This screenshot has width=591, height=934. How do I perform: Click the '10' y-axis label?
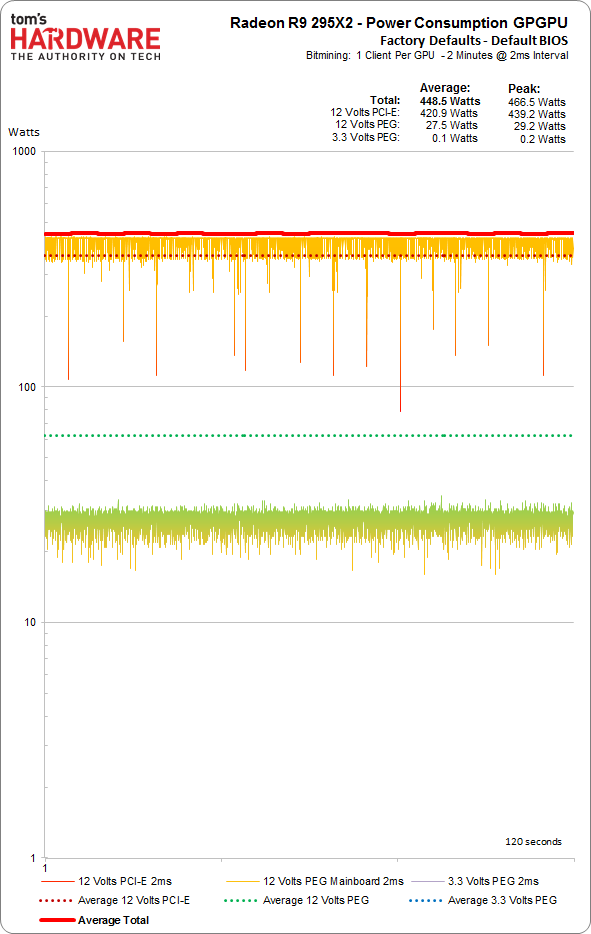pos(30,622)
